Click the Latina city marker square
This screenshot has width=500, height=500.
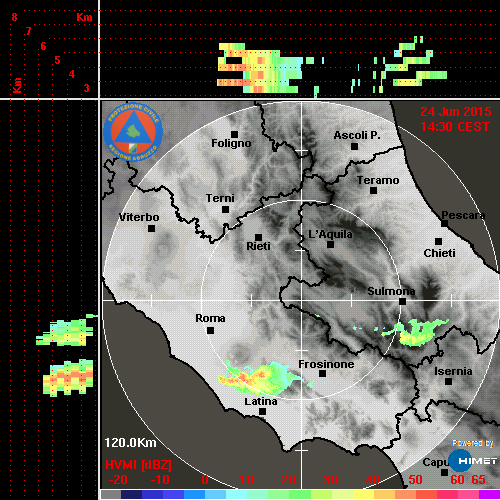pyautogui.click(x=262, y=412)
